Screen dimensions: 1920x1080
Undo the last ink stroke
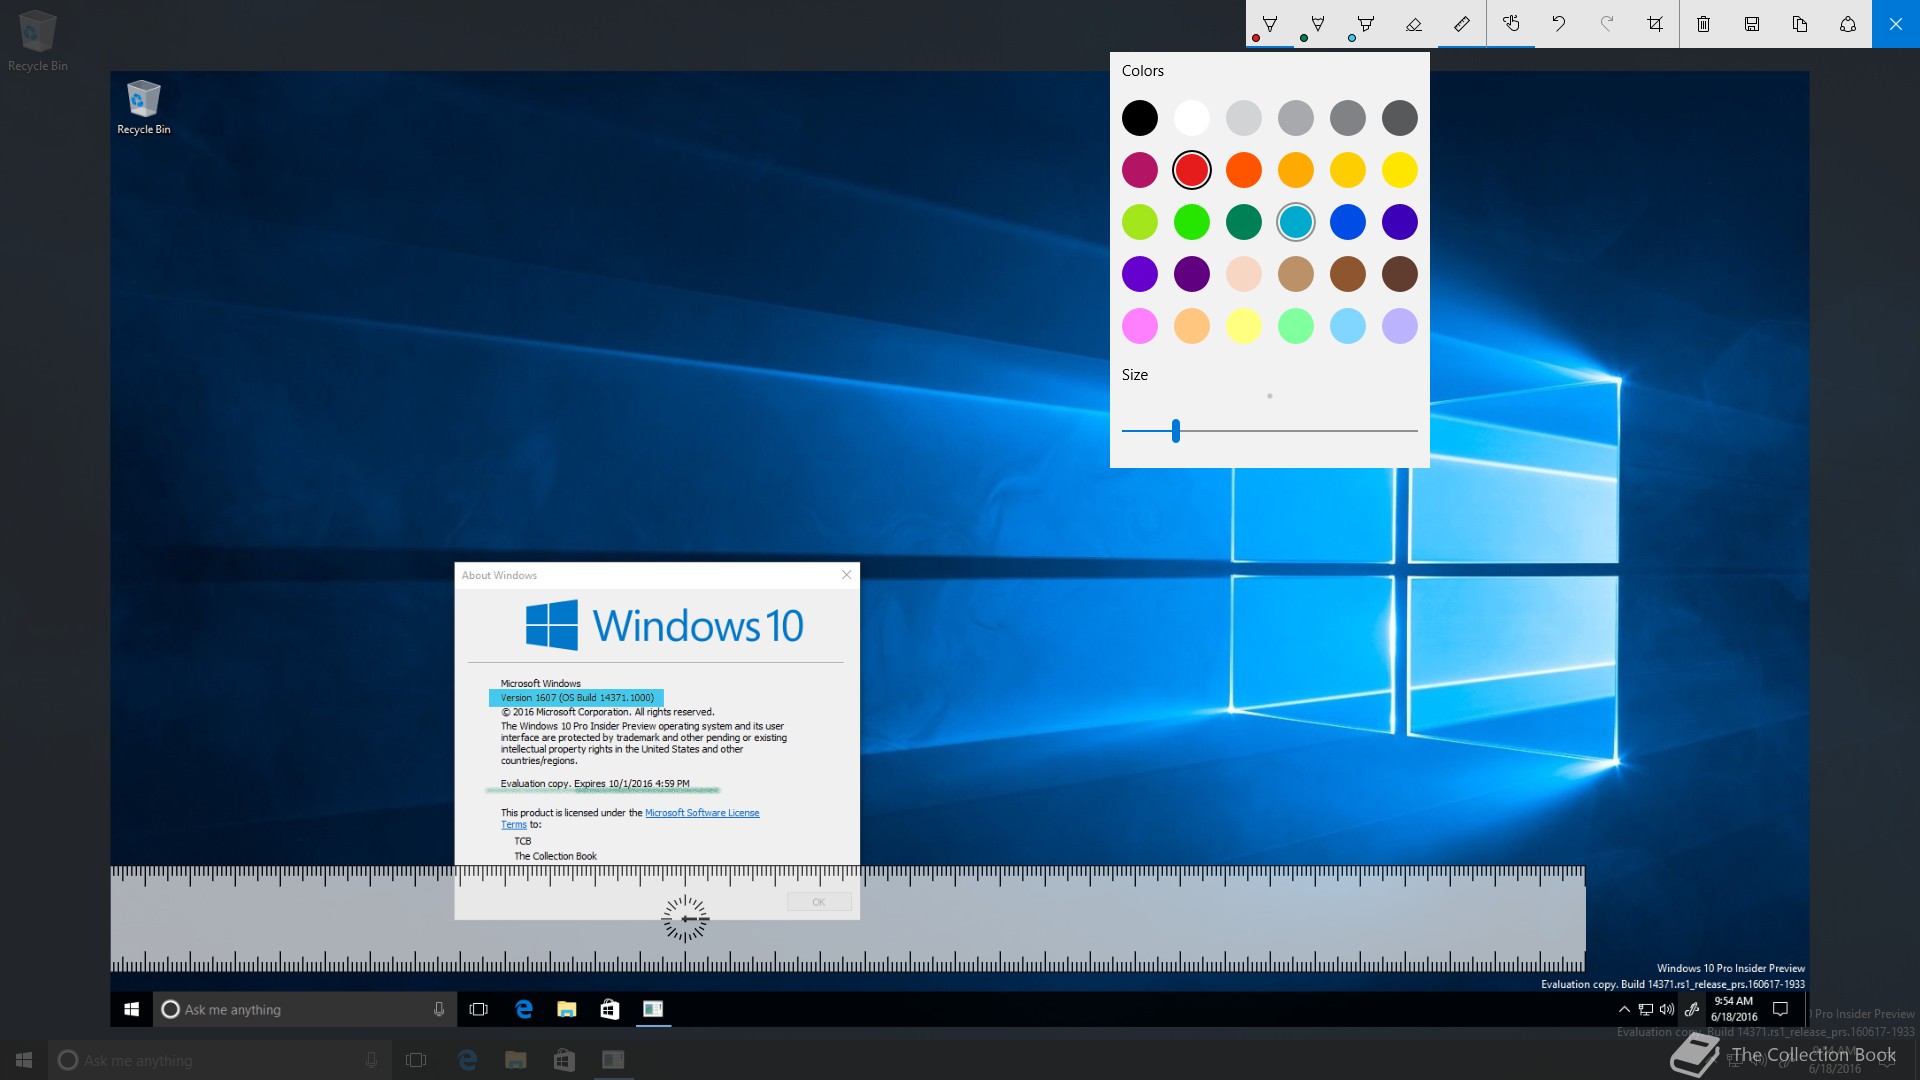tap(1559, 24)
